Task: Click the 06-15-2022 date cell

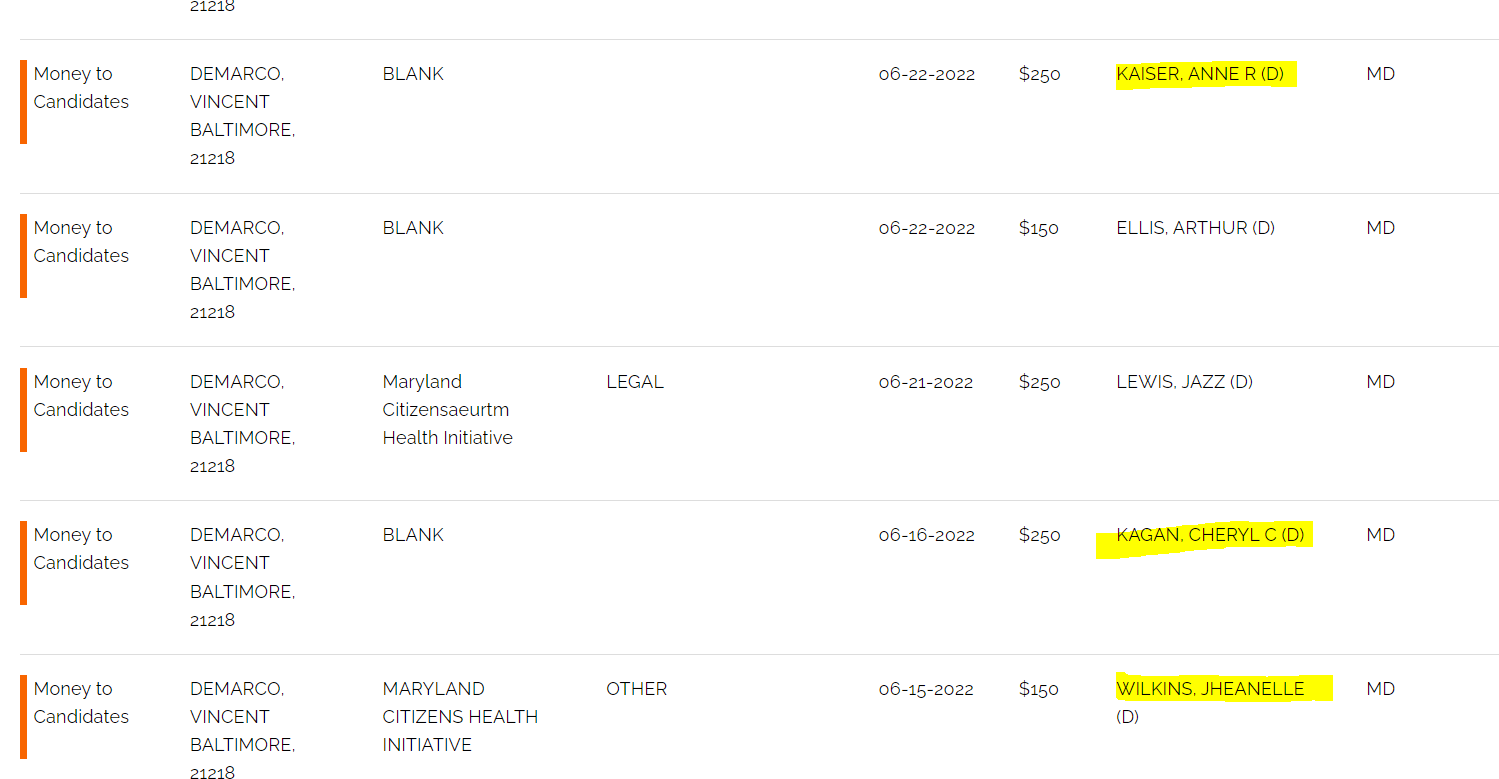Action: pos(926,689)
